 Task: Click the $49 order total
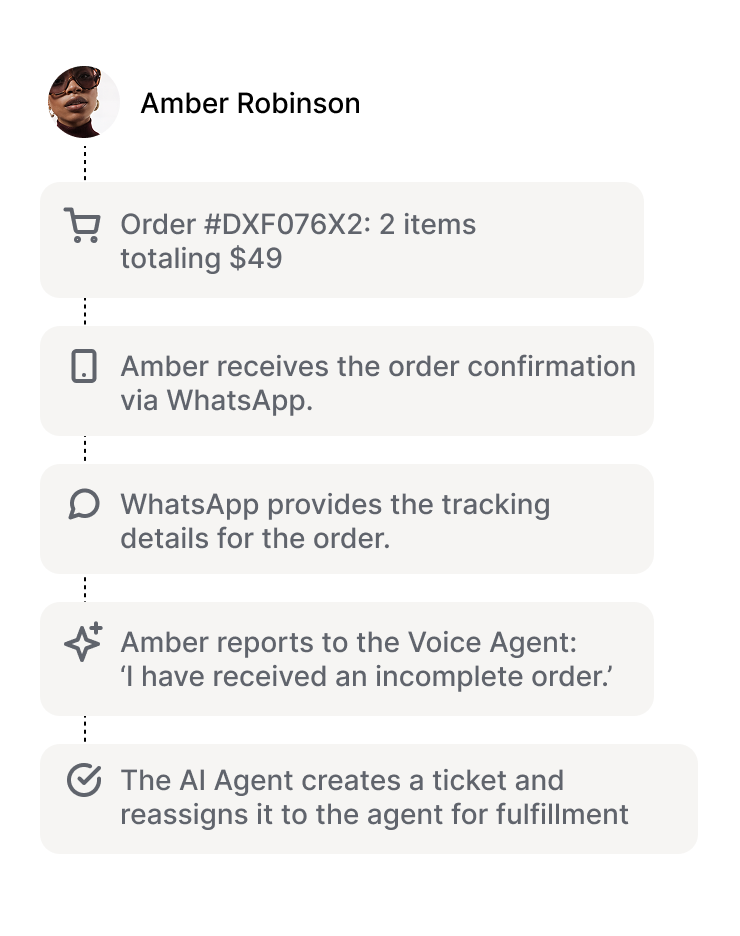pyautogui.click(x=257, y=259)
